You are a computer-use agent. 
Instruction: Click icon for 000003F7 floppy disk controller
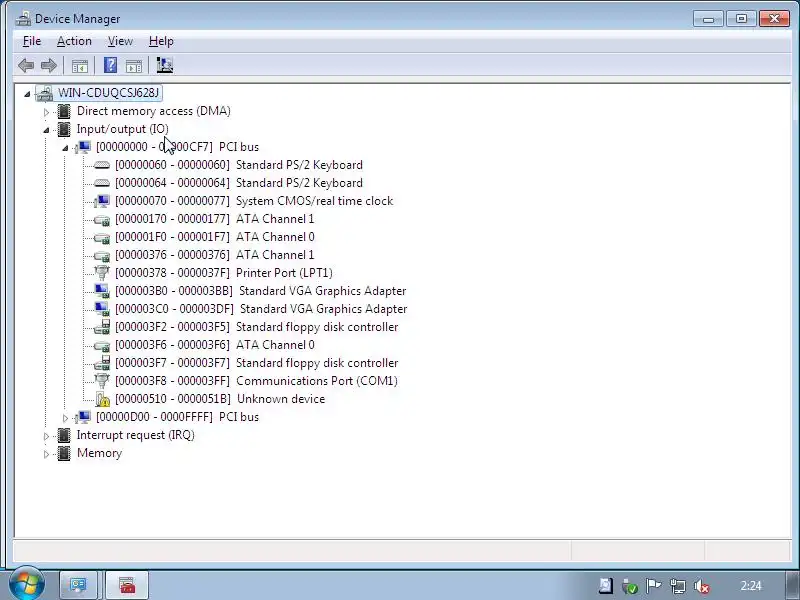(x=102, y=363)
